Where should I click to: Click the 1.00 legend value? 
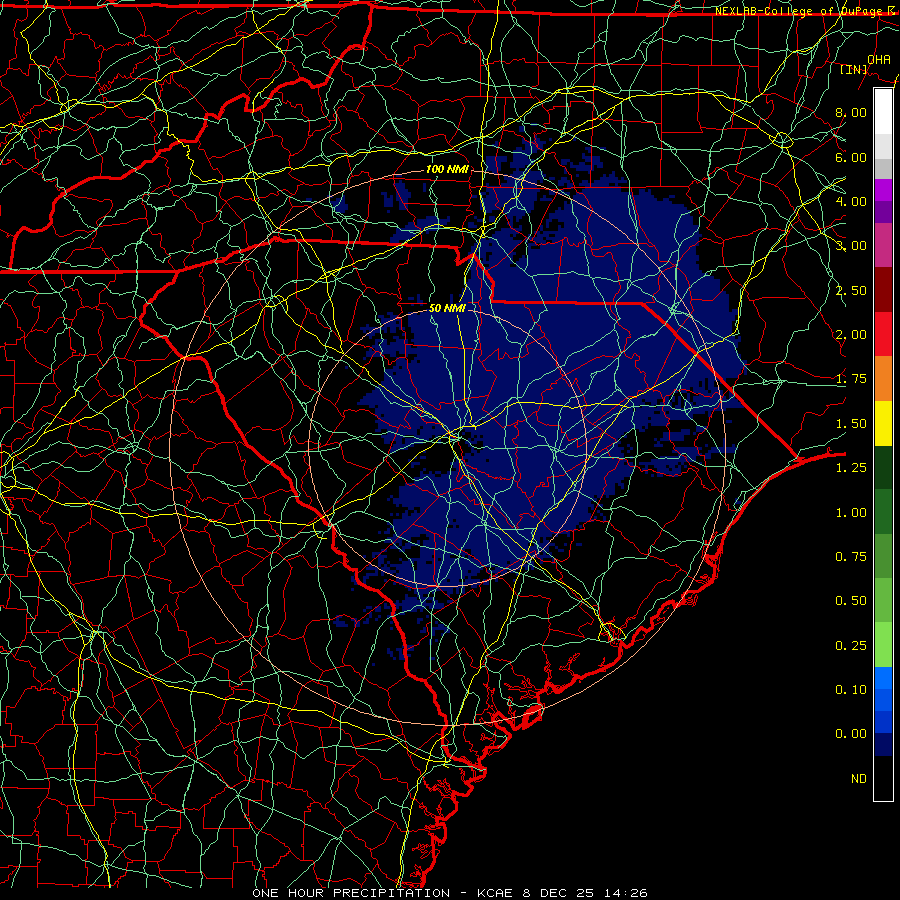(851, 513)
